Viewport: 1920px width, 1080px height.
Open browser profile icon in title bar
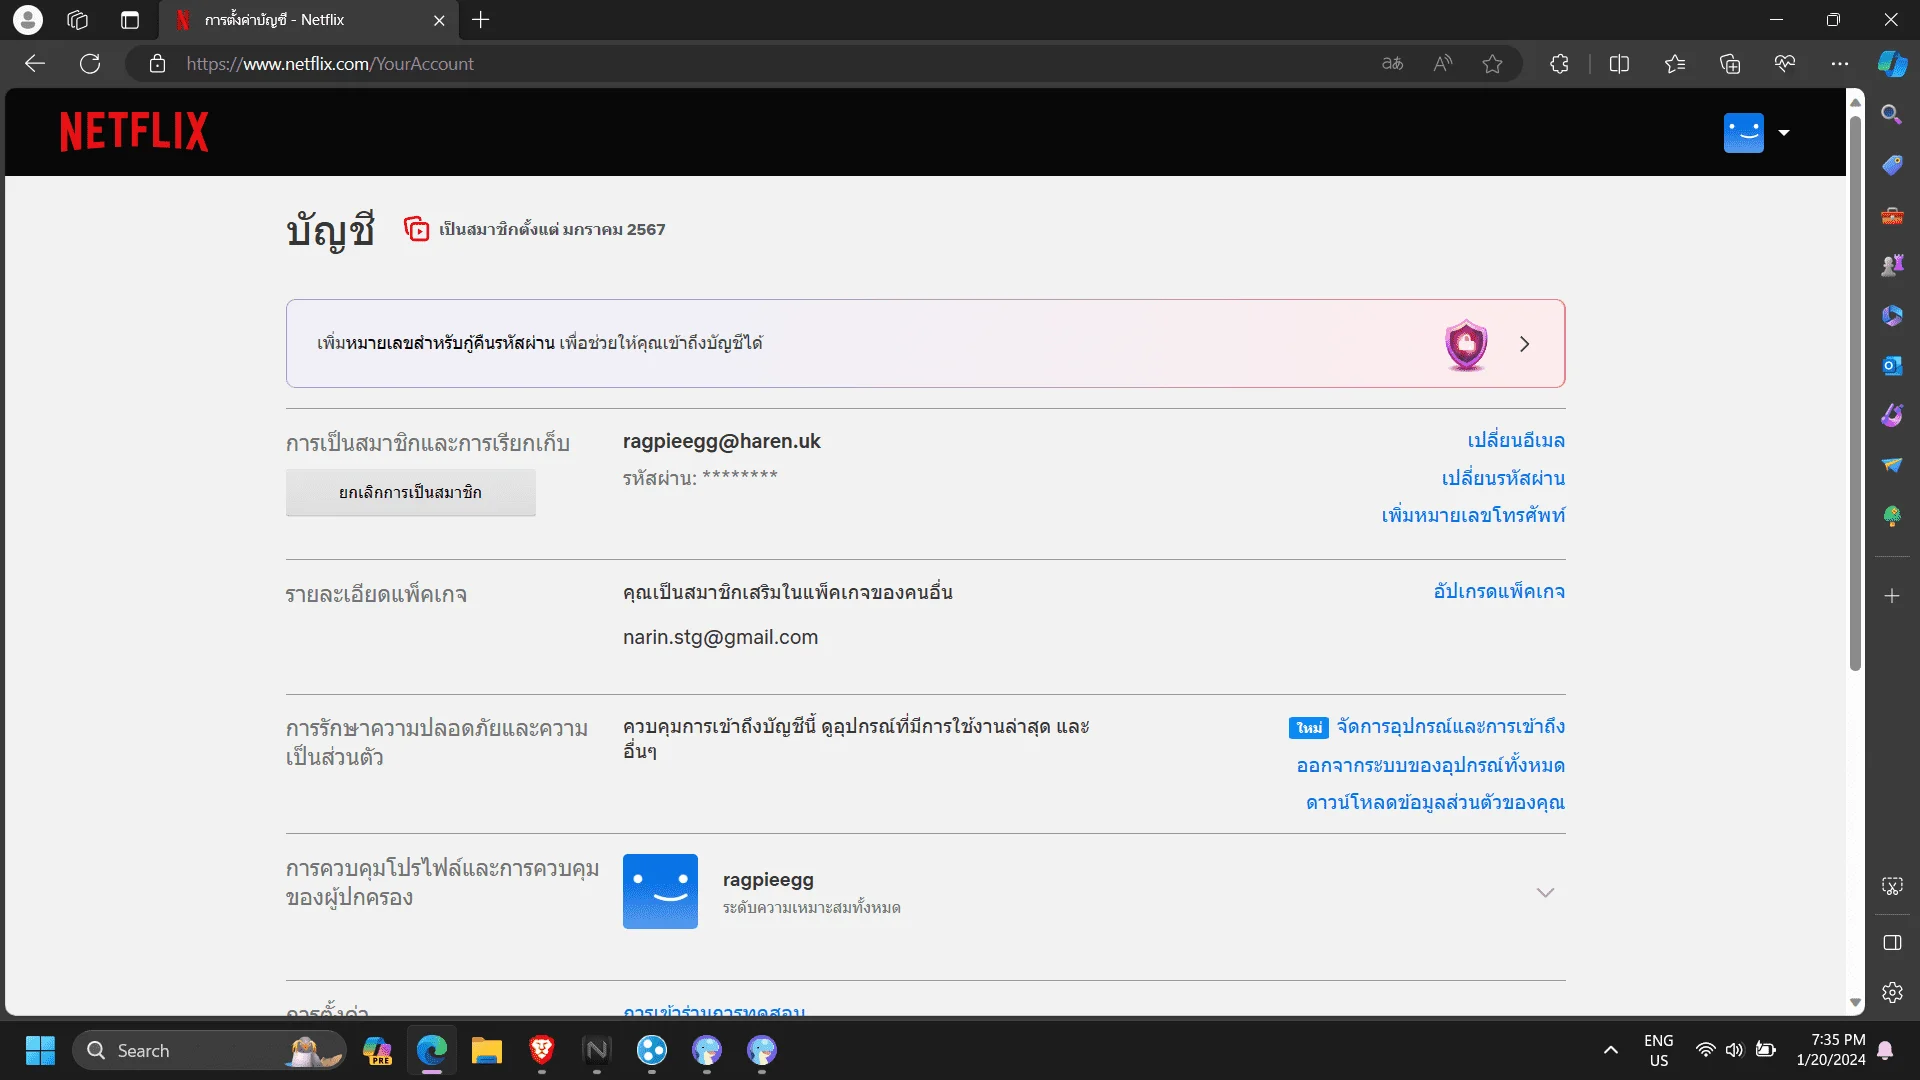point(28,19)
